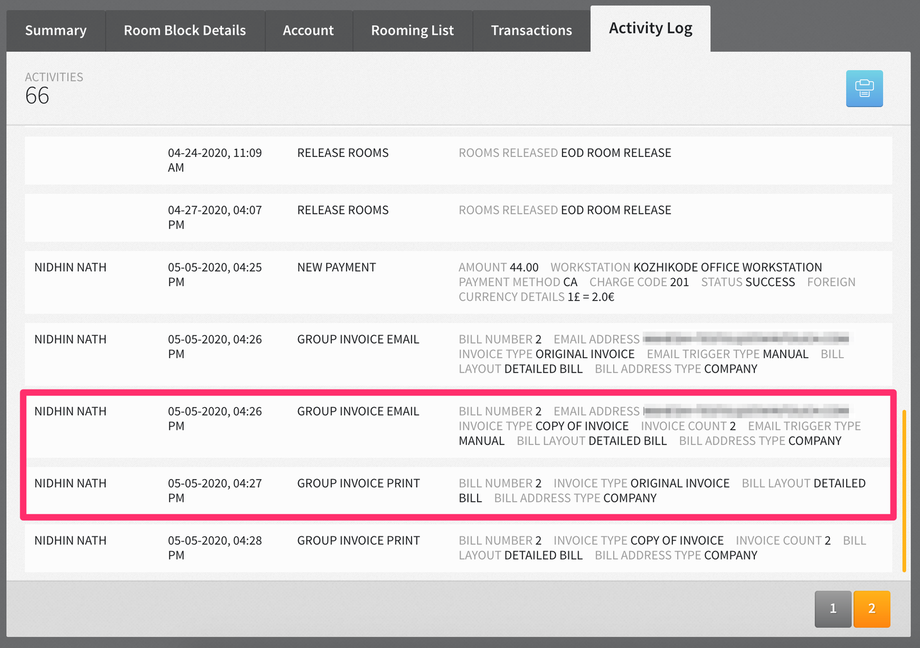The height and width of the screenshot is (648, 920).
Task: Select the 04-27-2020, 04:07 PM timestamp
Action: 215,217
